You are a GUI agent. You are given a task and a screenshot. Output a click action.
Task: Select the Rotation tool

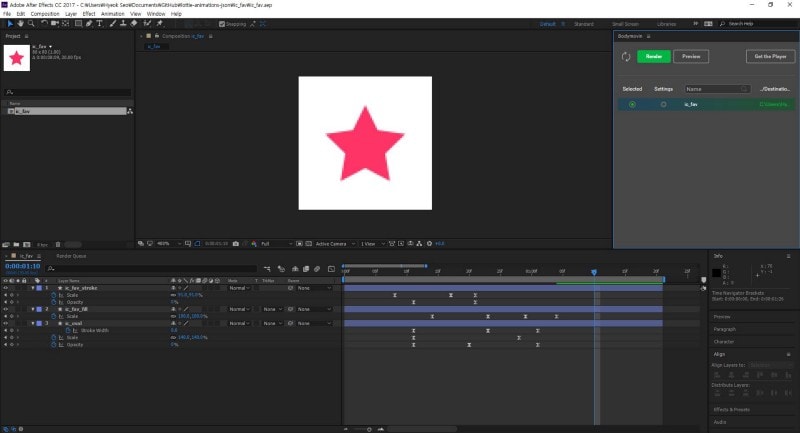(x=44, y=23)
